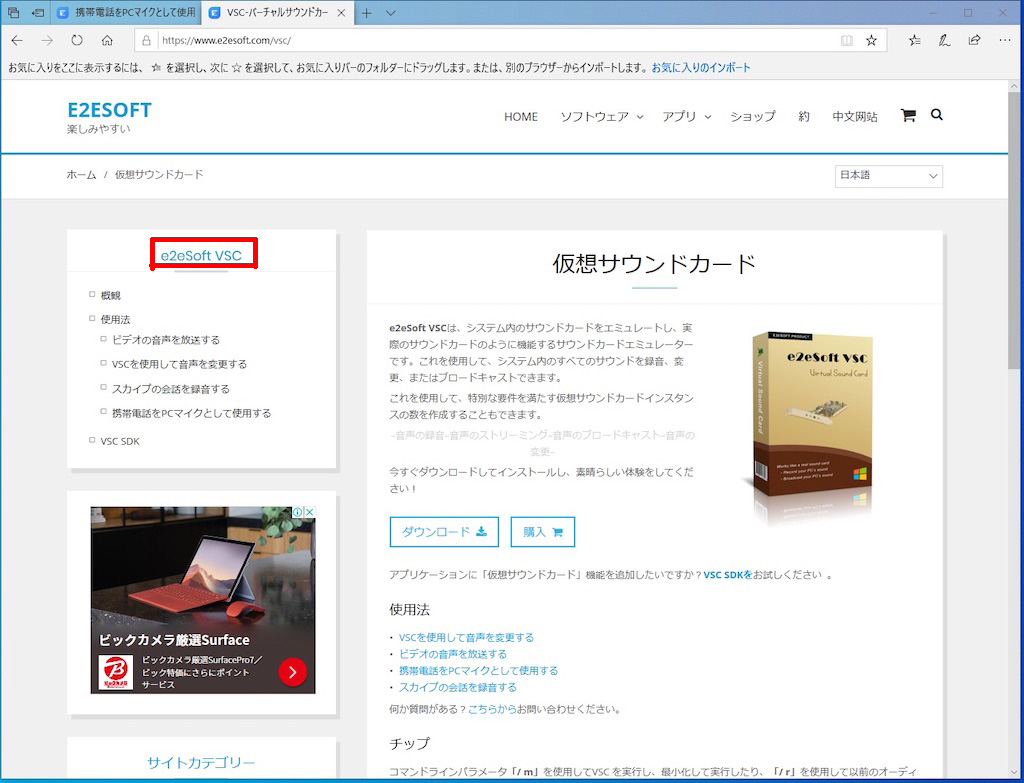Click the VSC SDKを link in text

[728, 575]
